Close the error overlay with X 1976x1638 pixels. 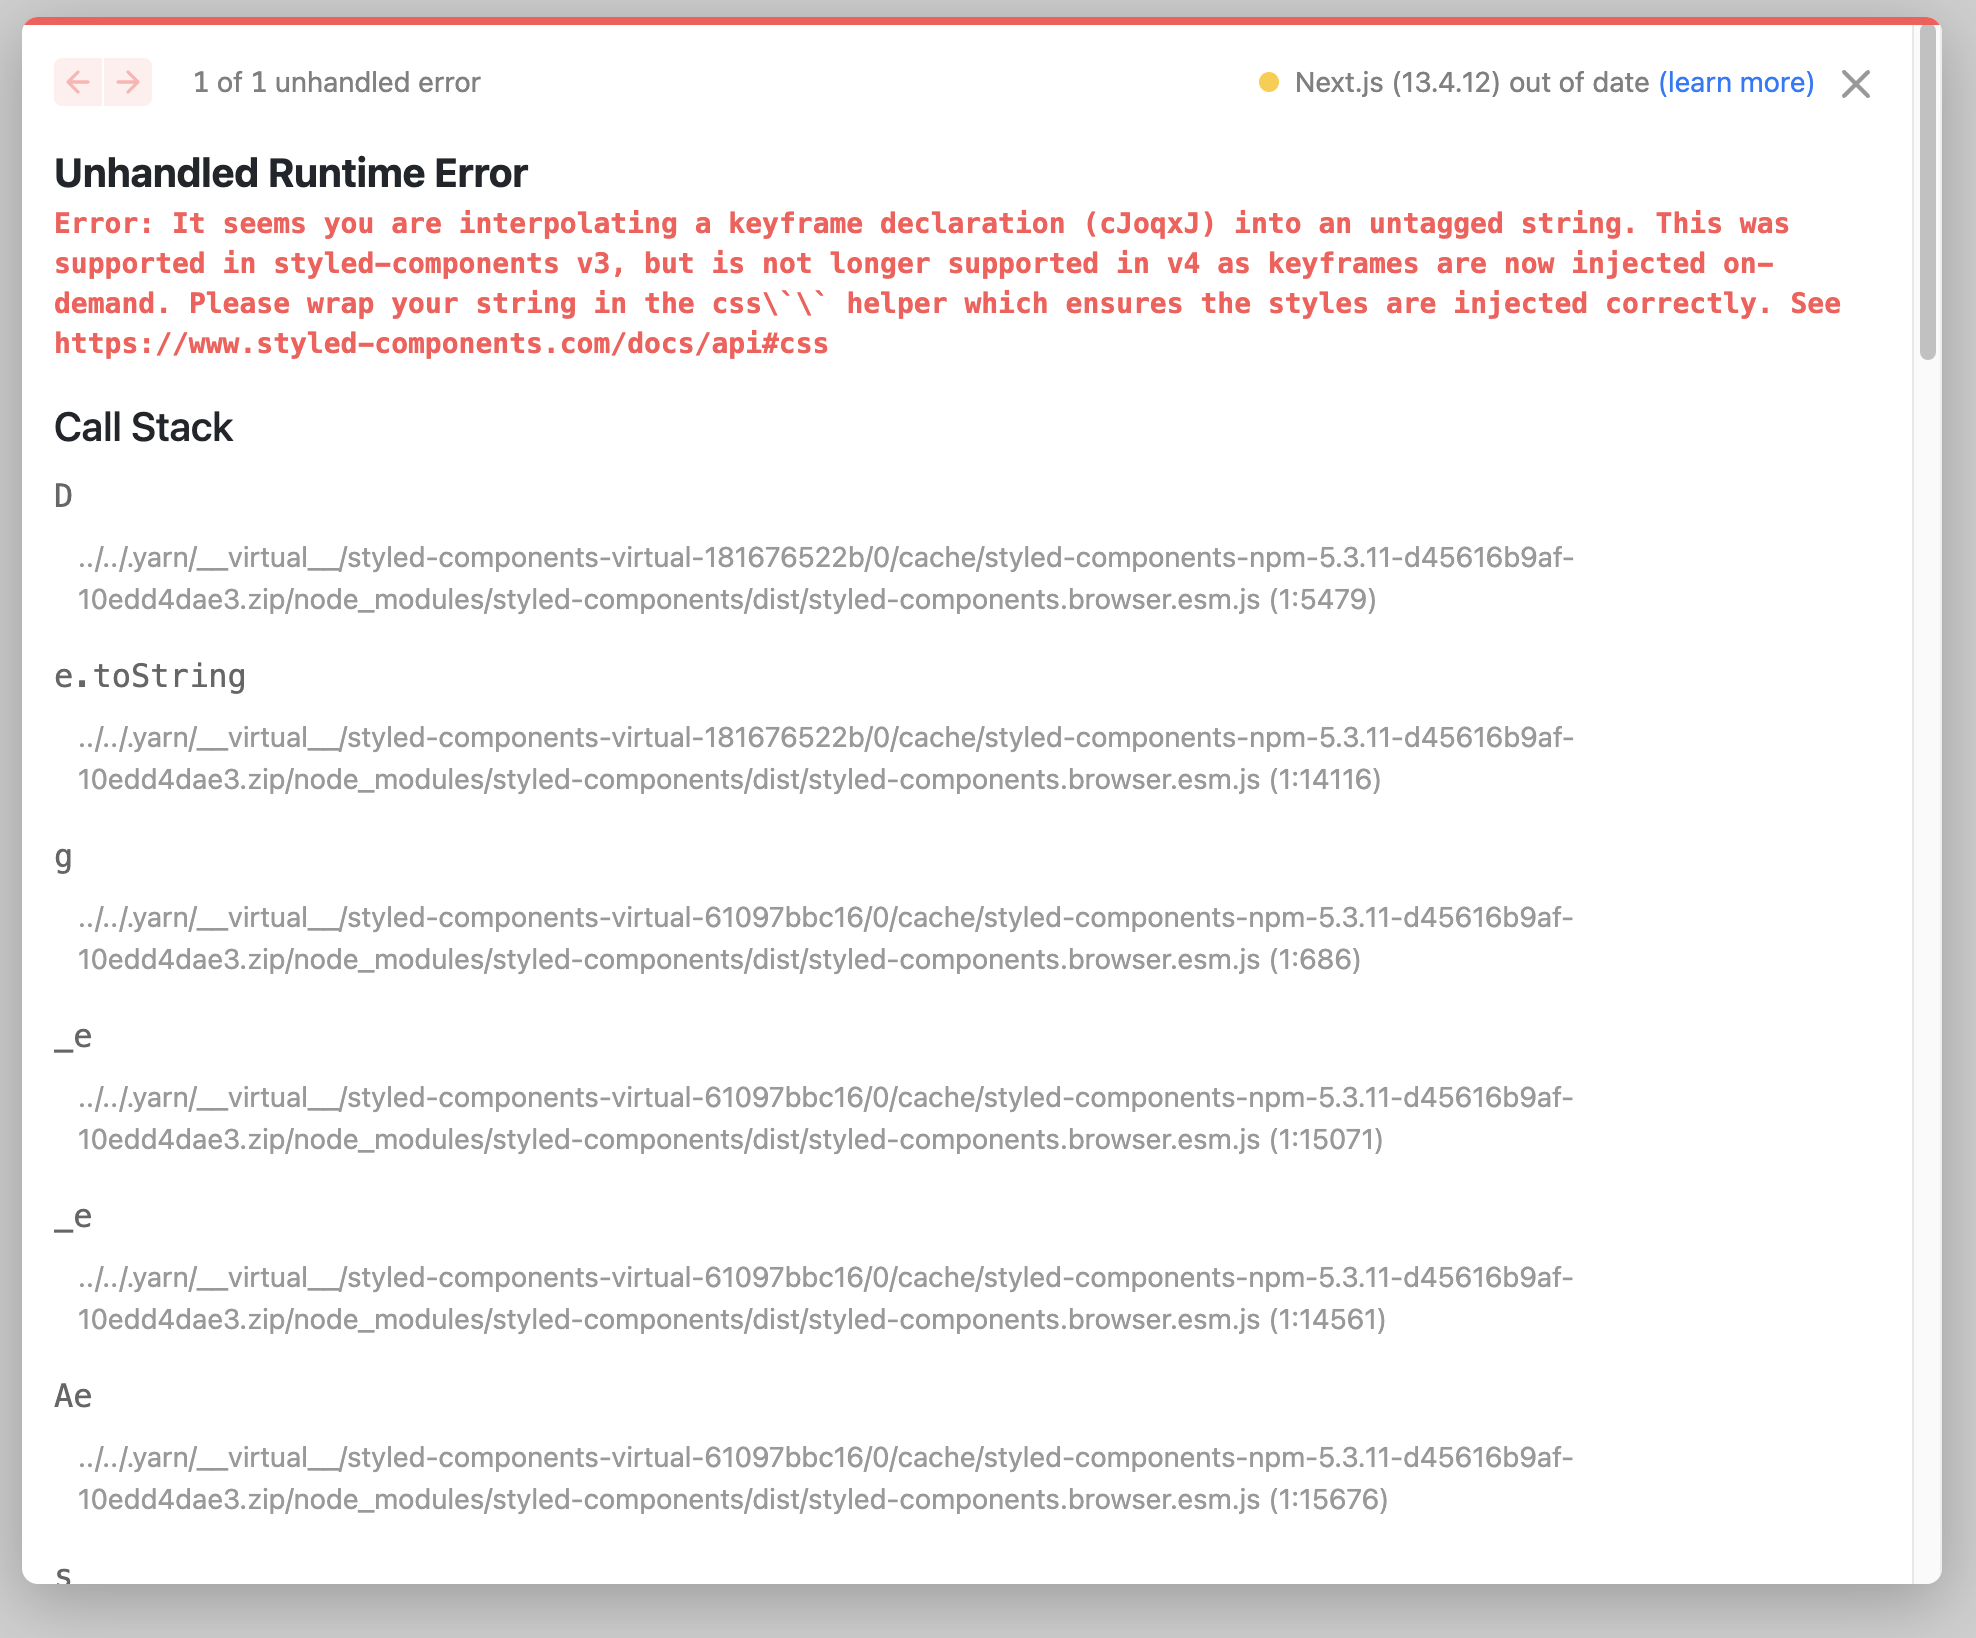tap(1855, 84)
